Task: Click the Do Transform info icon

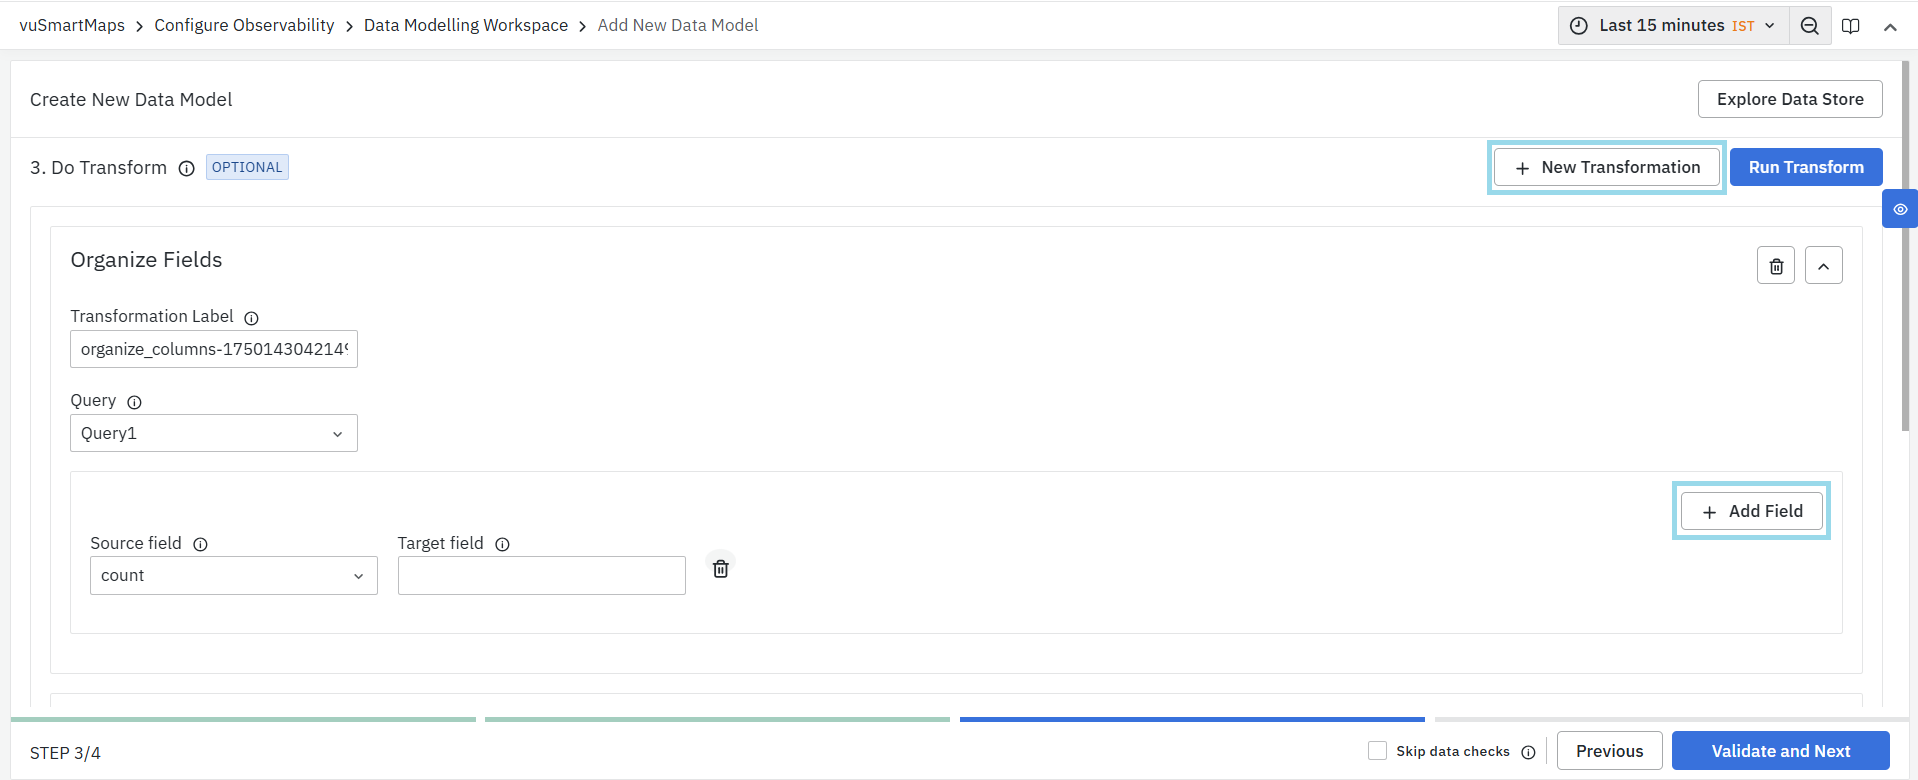Action: (186, 168)
